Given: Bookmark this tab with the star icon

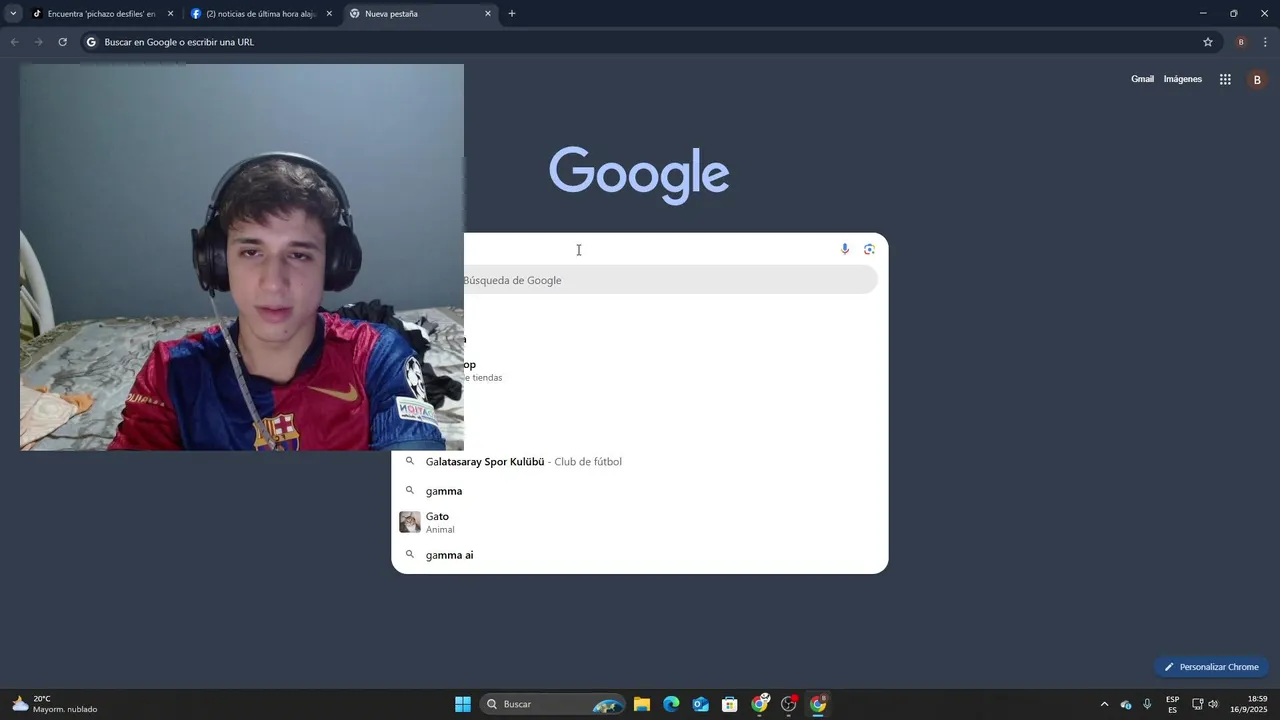Looking at the screenshot, I should pos(1208,42).
